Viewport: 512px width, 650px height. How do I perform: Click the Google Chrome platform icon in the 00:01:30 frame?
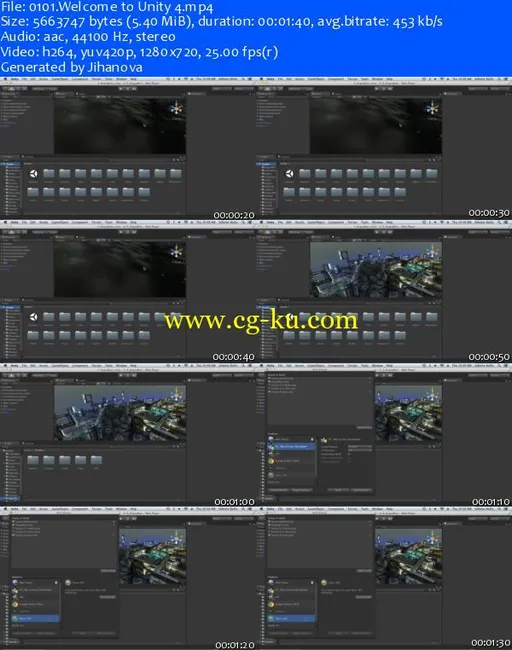click(x=271, y=604)
